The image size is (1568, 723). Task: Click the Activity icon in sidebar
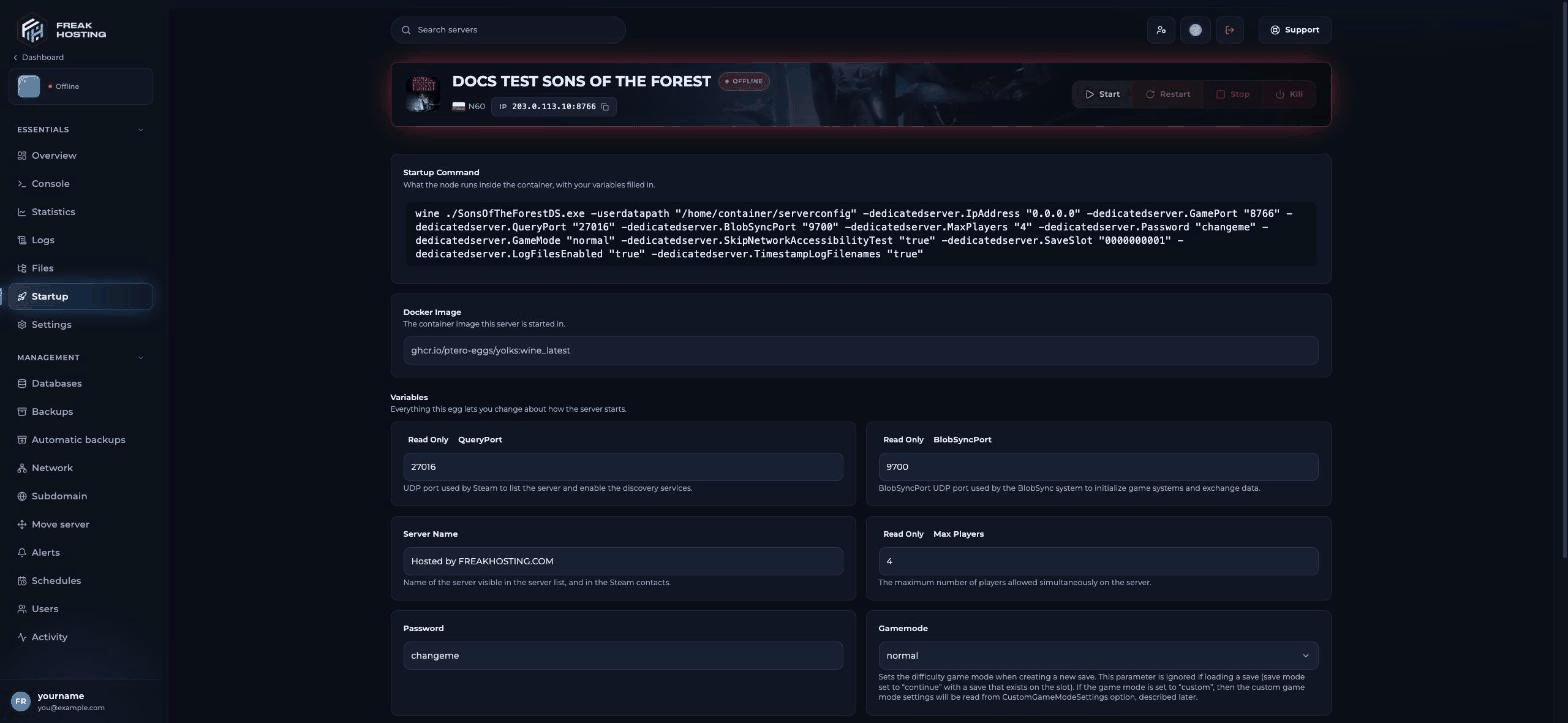click(x=22, y=637)
